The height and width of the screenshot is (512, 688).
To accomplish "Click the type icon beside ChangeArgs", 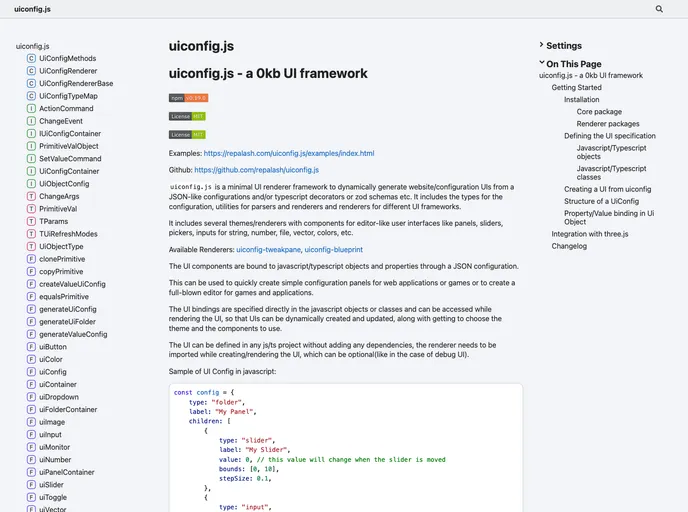I will (x=31, y=197).
